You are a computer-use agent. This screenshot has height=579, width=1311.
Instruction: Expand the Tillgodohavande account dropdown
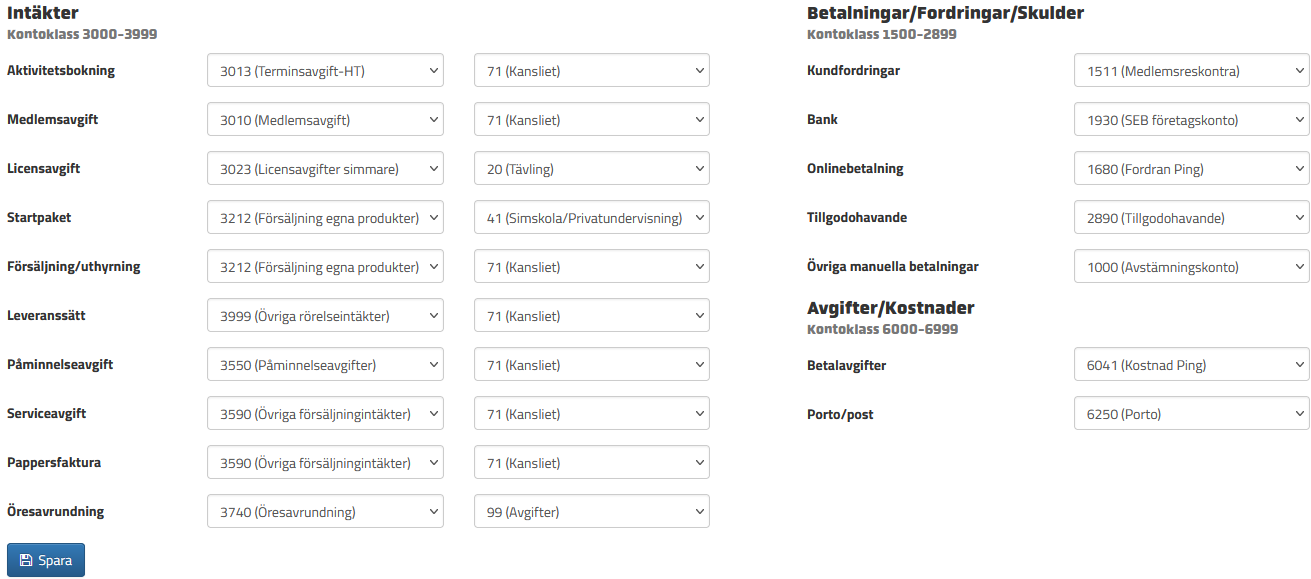[x=1191, y=218]
